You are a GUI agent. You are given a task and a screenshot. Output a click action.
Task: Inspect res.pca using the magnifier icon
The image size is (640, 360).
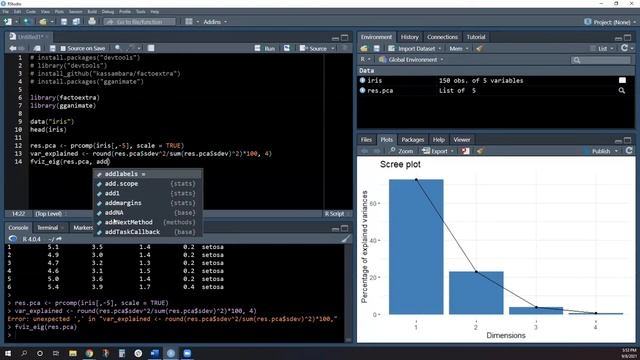coord(622,91)
